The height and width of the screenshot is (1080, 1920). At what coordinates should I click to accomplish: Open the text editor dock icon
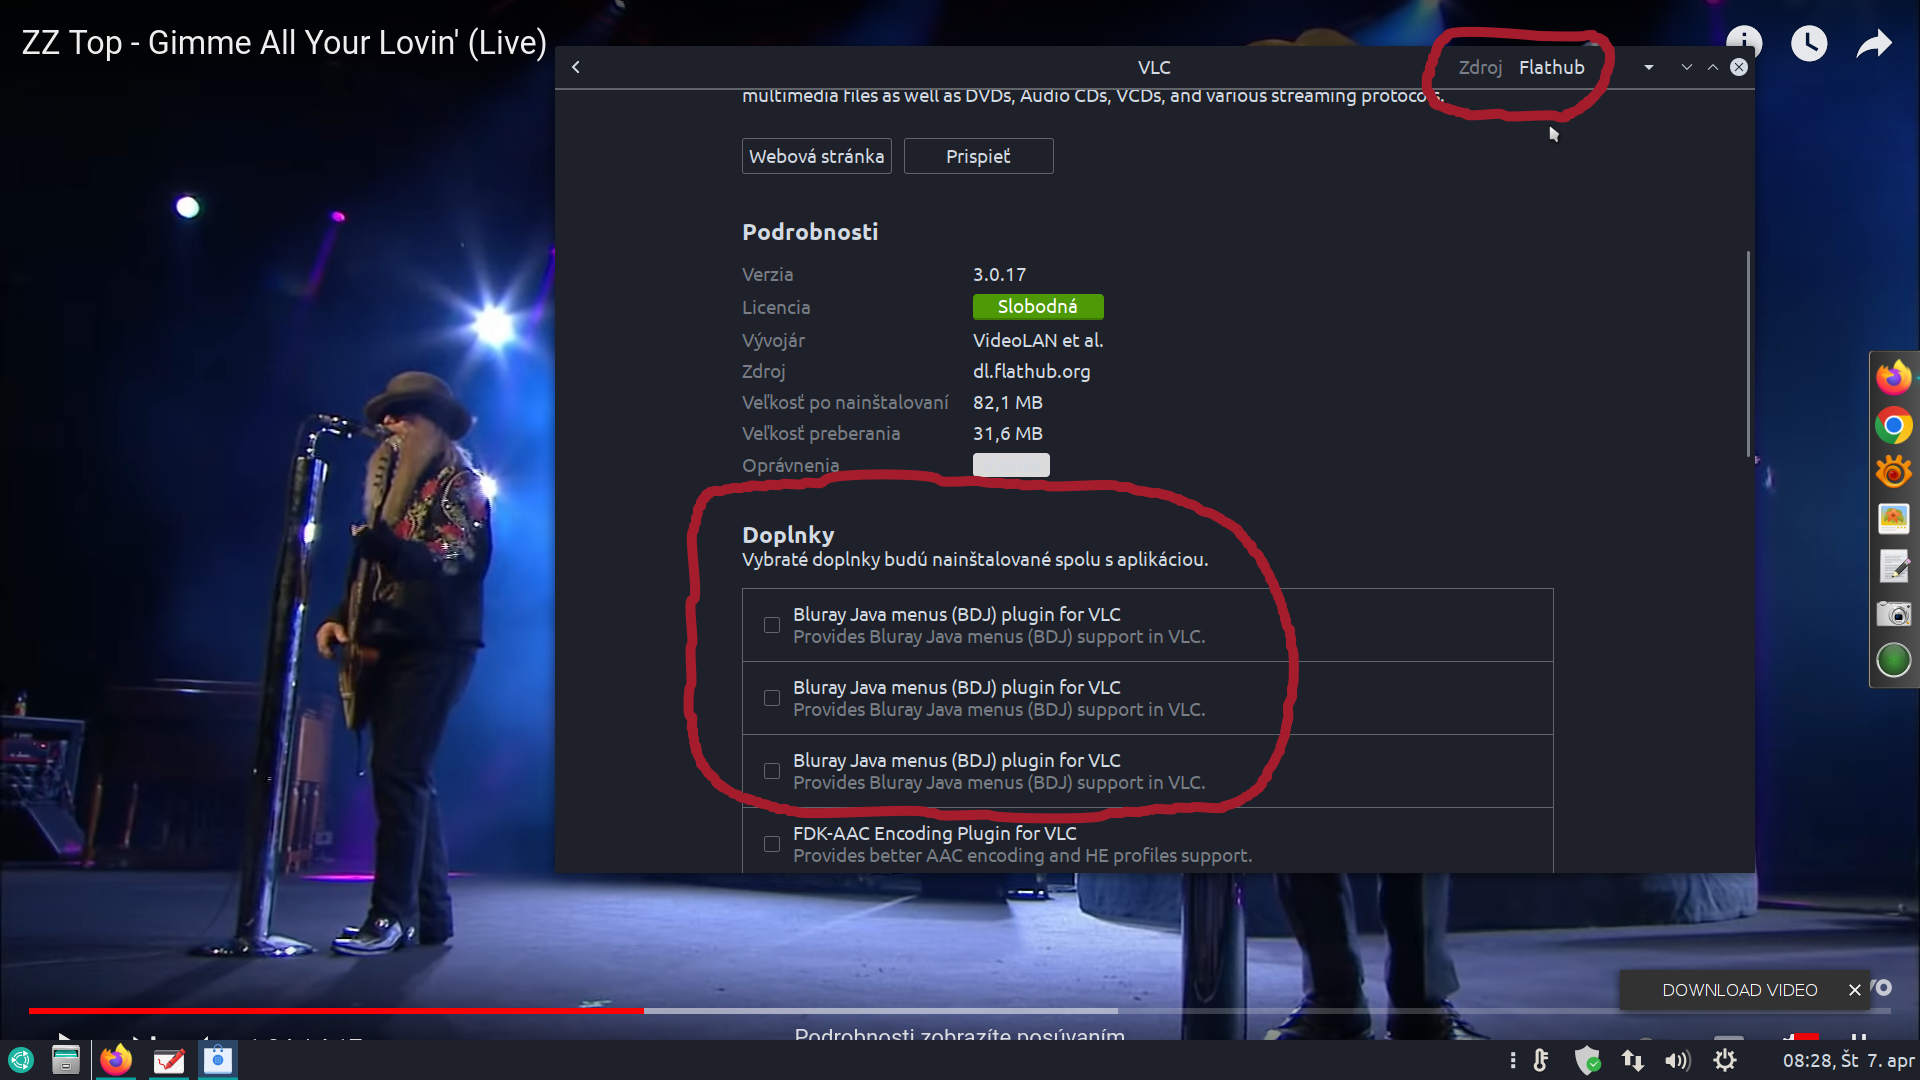point(1893,566)
